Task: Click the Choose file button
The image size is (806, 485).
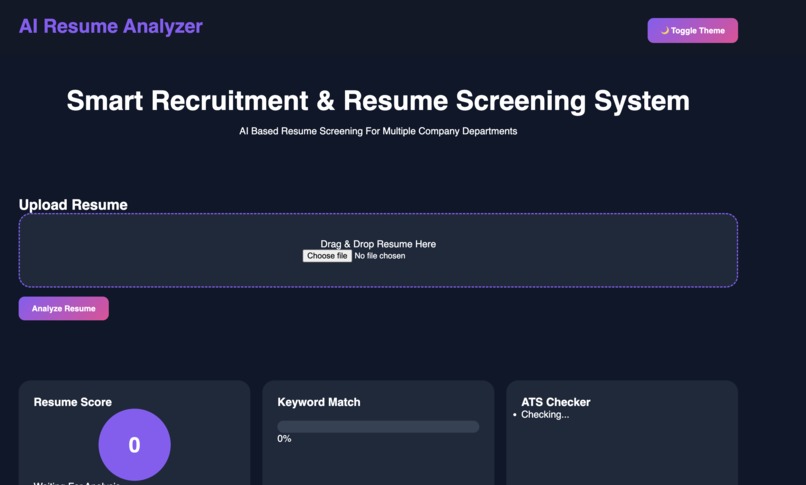Action: (327, 256)
